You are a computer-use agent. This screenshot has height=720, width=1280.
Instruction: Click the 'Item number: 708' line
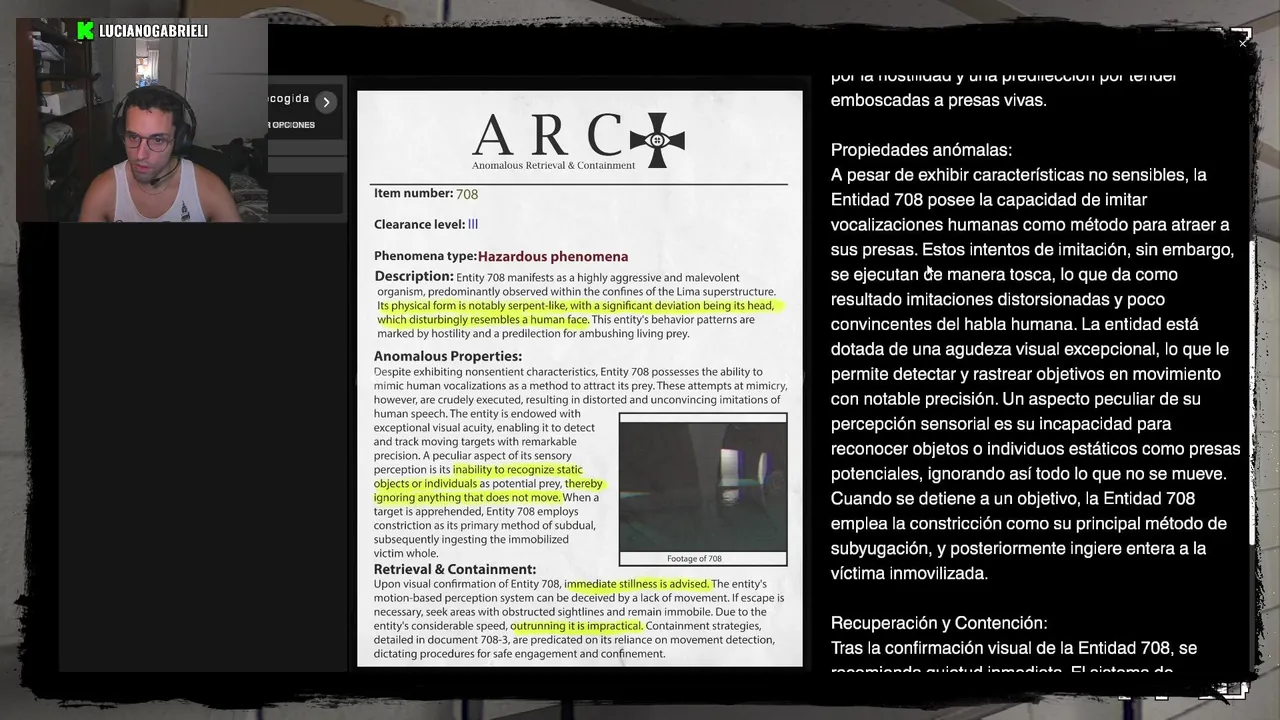[x=426, y=193]
